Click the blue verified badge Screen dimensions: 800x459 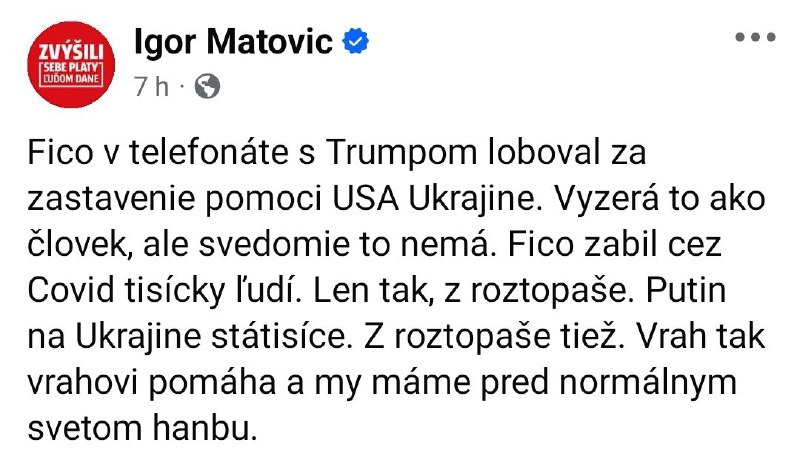coord(356,41)
